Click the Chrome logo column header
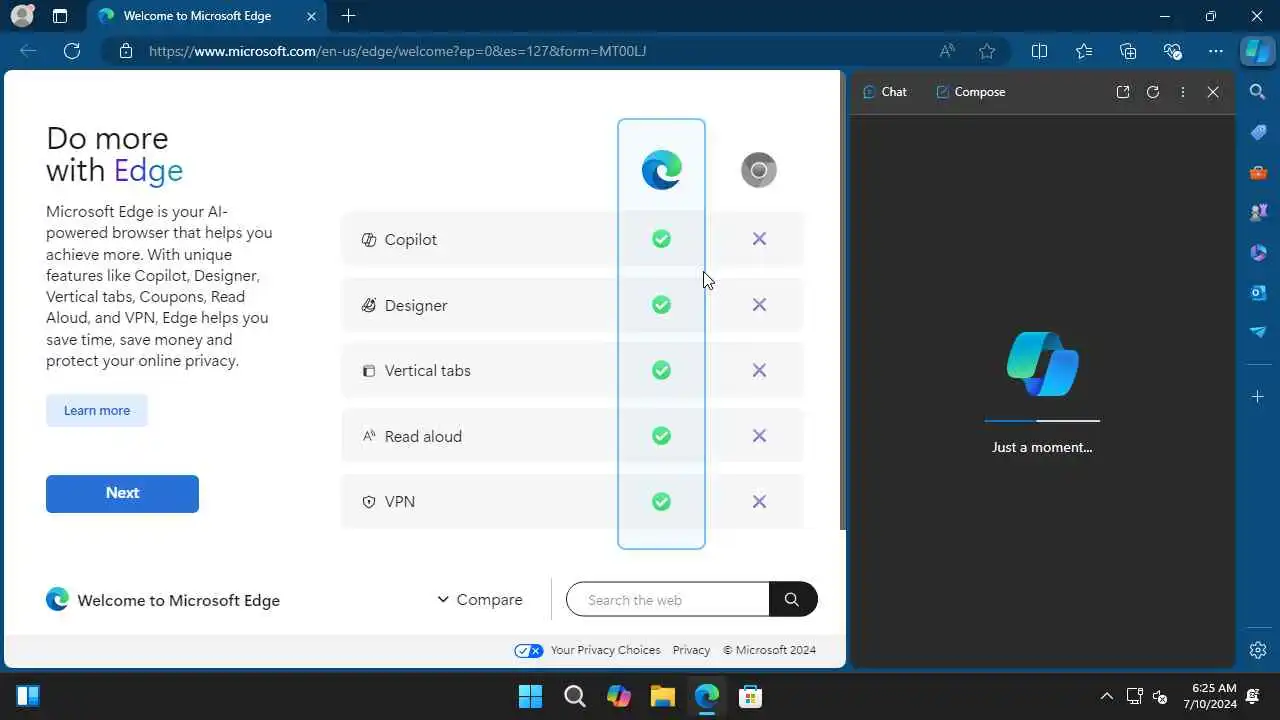Screen dimensions: 1280x720 (x=759, y=170)
